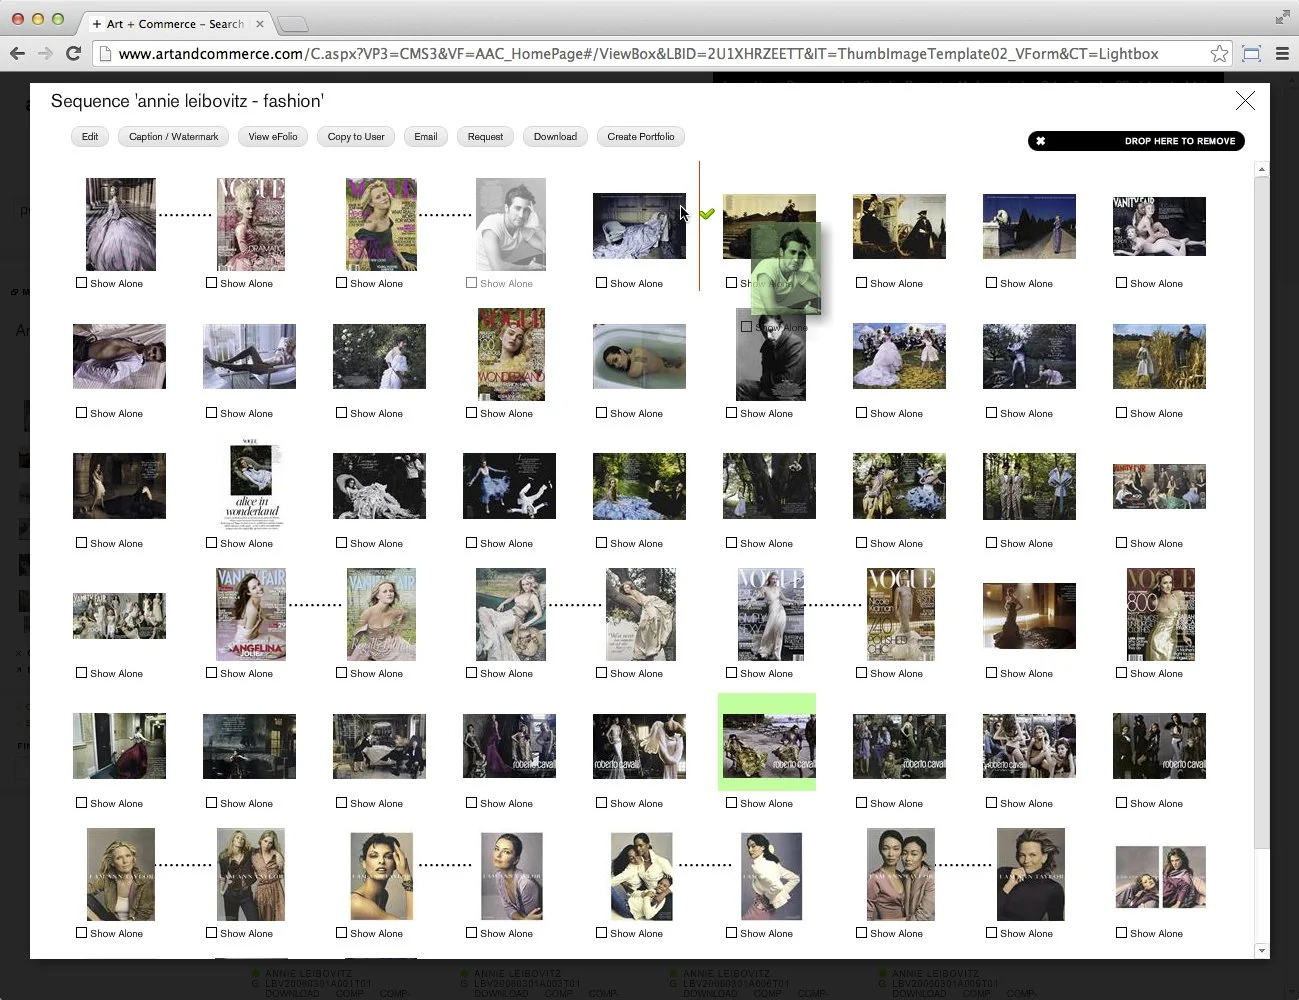Image resolution: width=1299 pixels, height=1000 pixels.
Task: Select the woman in bathtub thumbnail
Action: [x=639, y=356]
